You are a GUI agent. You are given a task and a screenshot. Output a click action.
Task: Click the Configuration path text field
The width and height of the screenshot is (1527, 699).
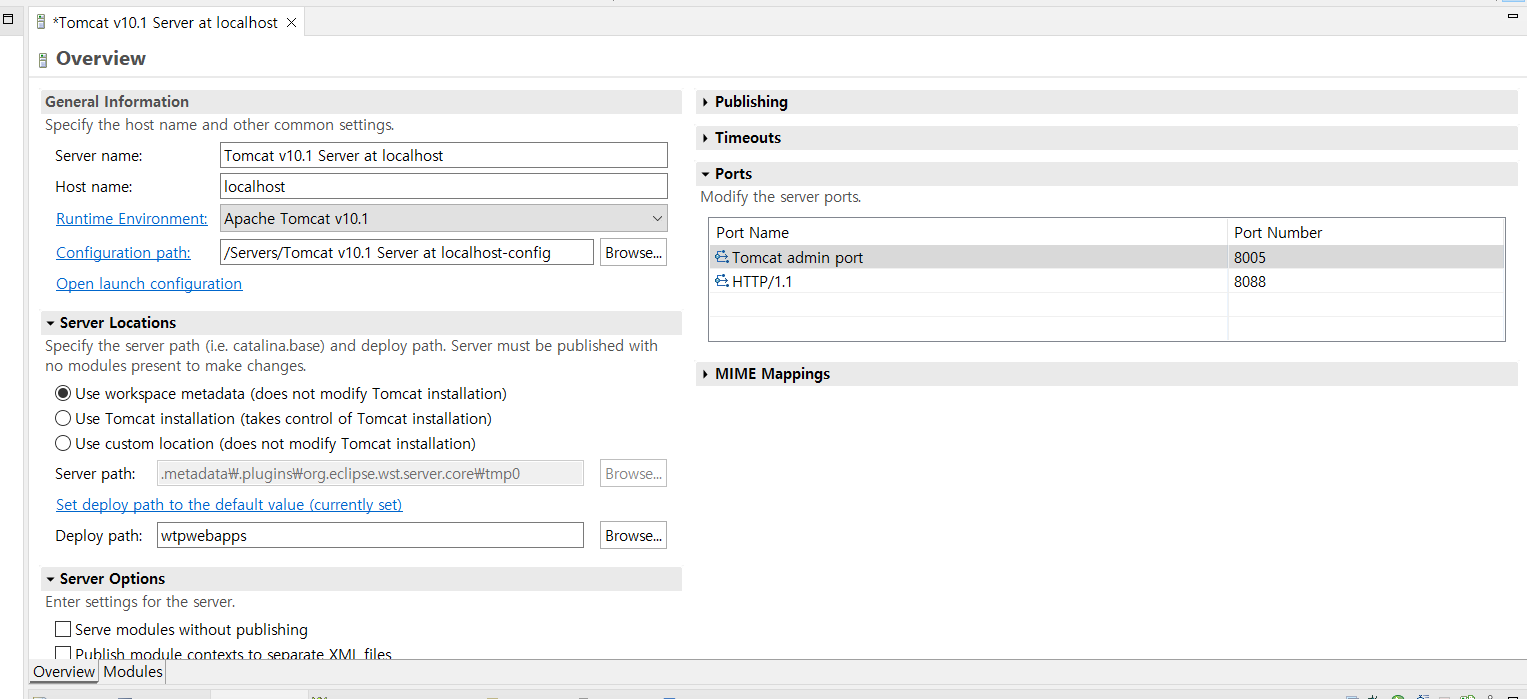click(x=407, y=252)
